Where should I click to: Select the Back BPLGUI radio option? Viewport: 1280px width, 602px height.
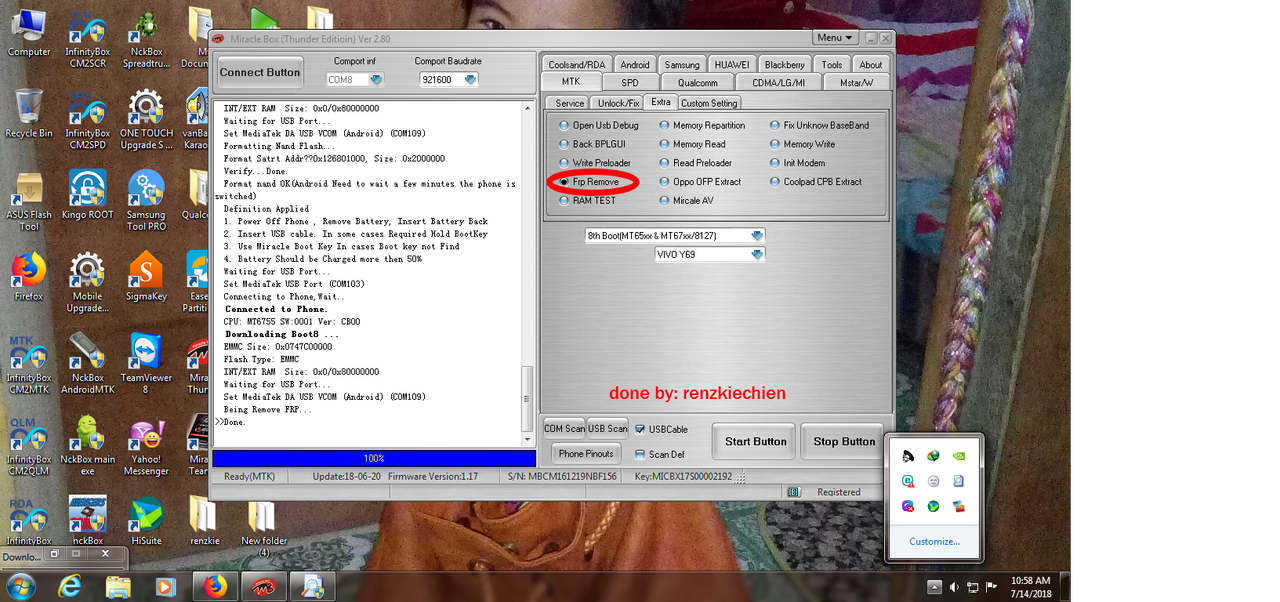coord(592,144)
